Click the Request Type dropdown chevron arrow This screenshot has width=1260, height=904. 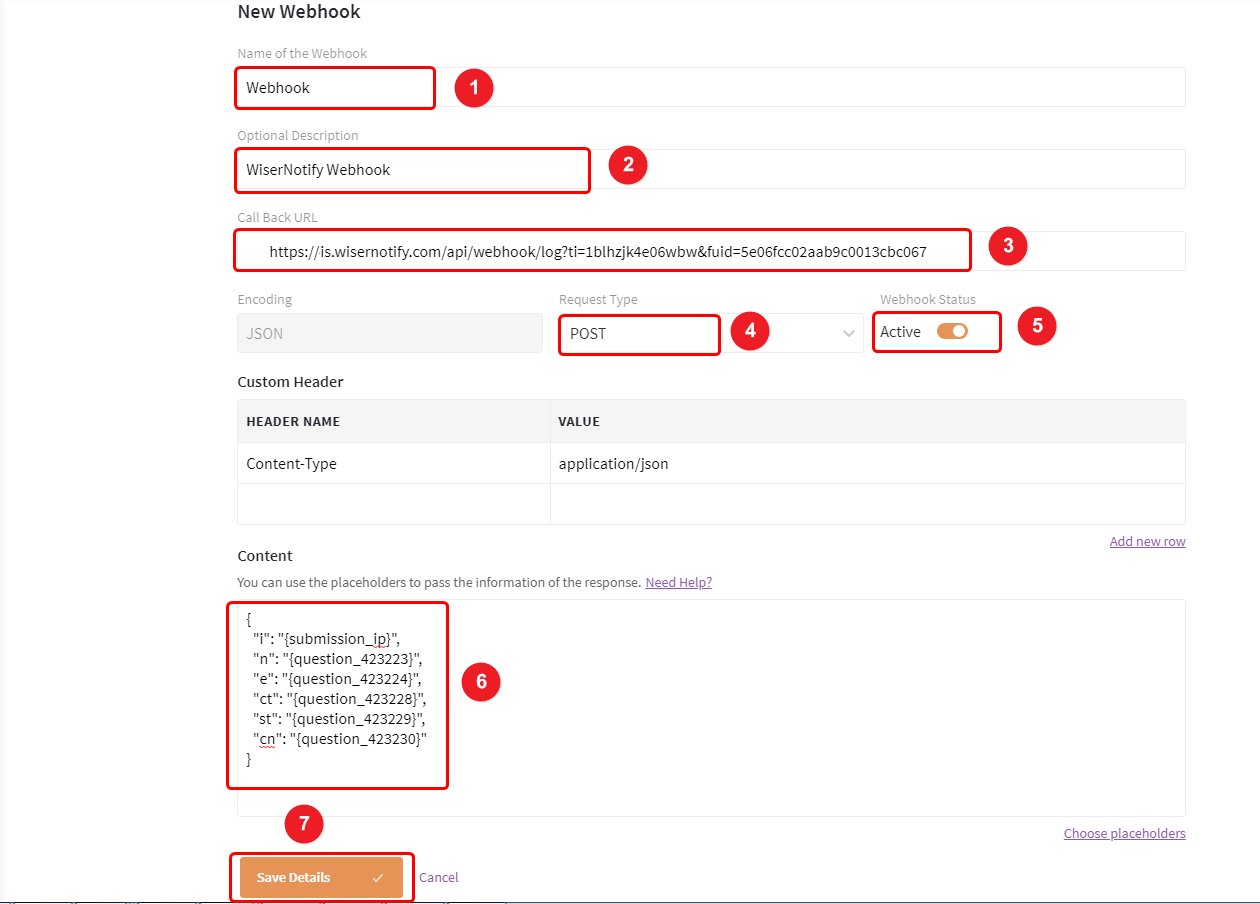[849, 334]
